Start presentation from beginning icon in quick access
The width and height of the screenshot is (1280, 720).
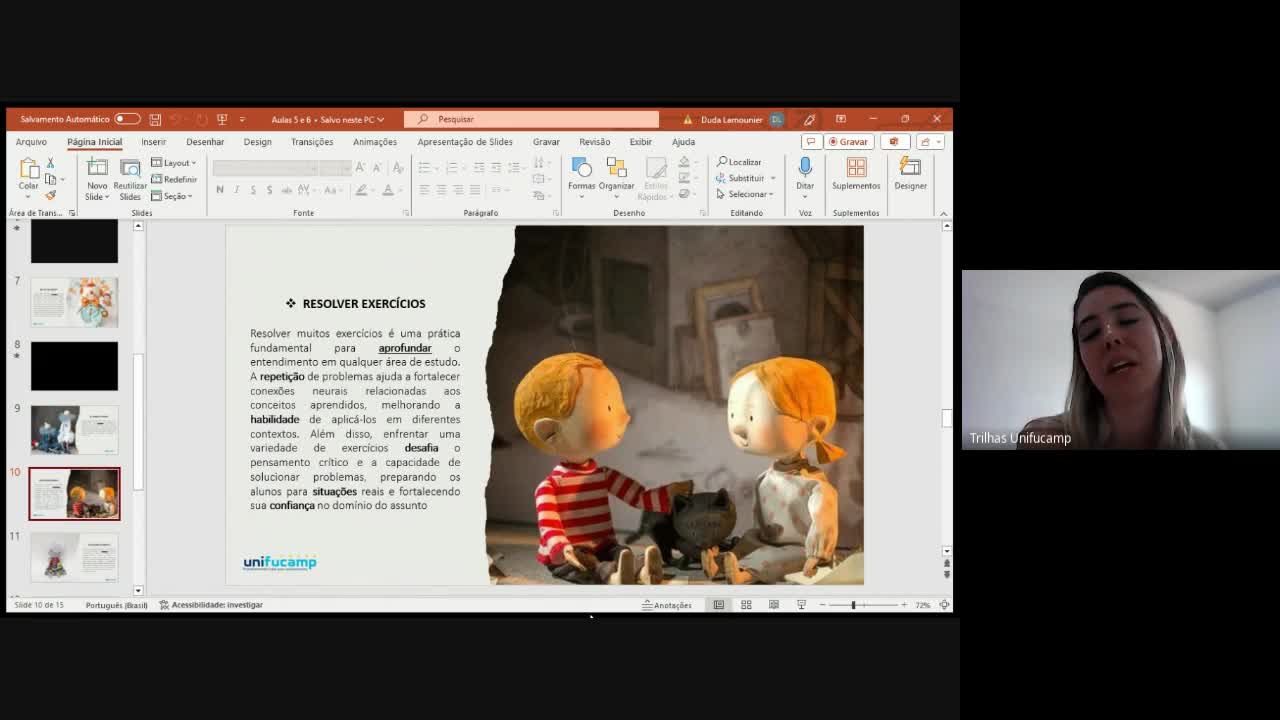tap(222, 119)
